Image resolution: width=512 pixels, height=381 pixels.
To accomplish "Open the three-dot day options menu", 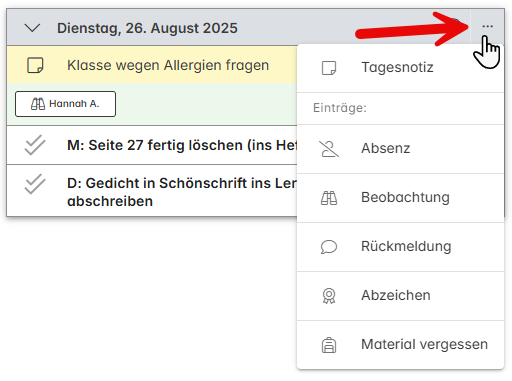I will [487, 26].
